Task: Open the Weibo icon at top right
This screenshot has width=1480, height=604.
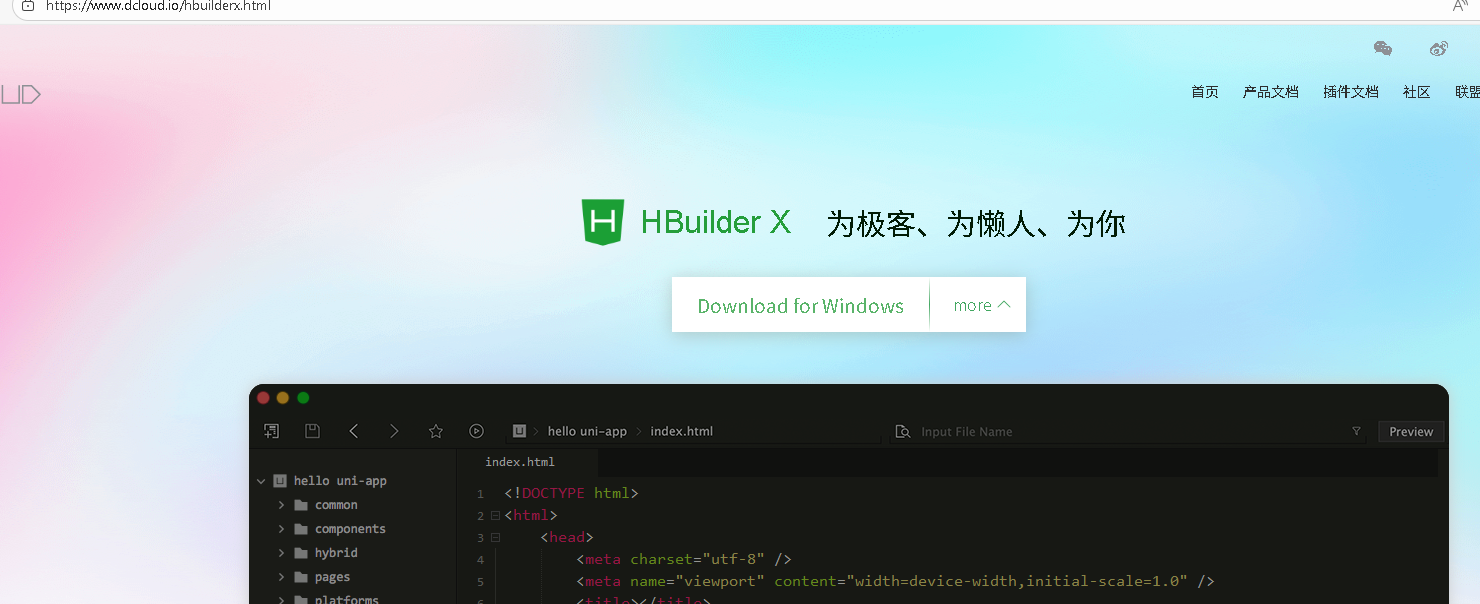Action: (1439, 48)
